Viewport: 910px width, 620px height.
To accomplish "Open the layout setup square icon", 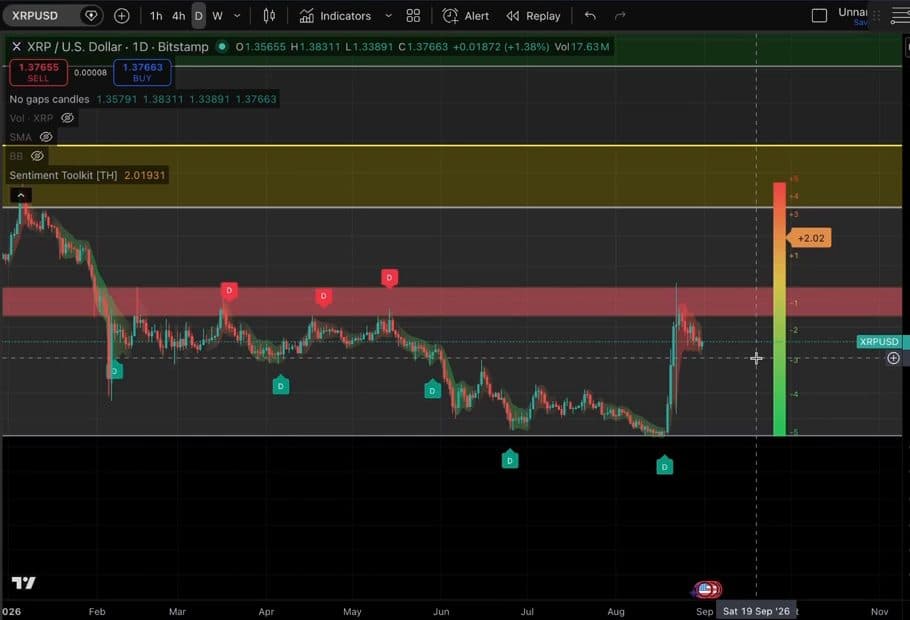I will (819, 16).
